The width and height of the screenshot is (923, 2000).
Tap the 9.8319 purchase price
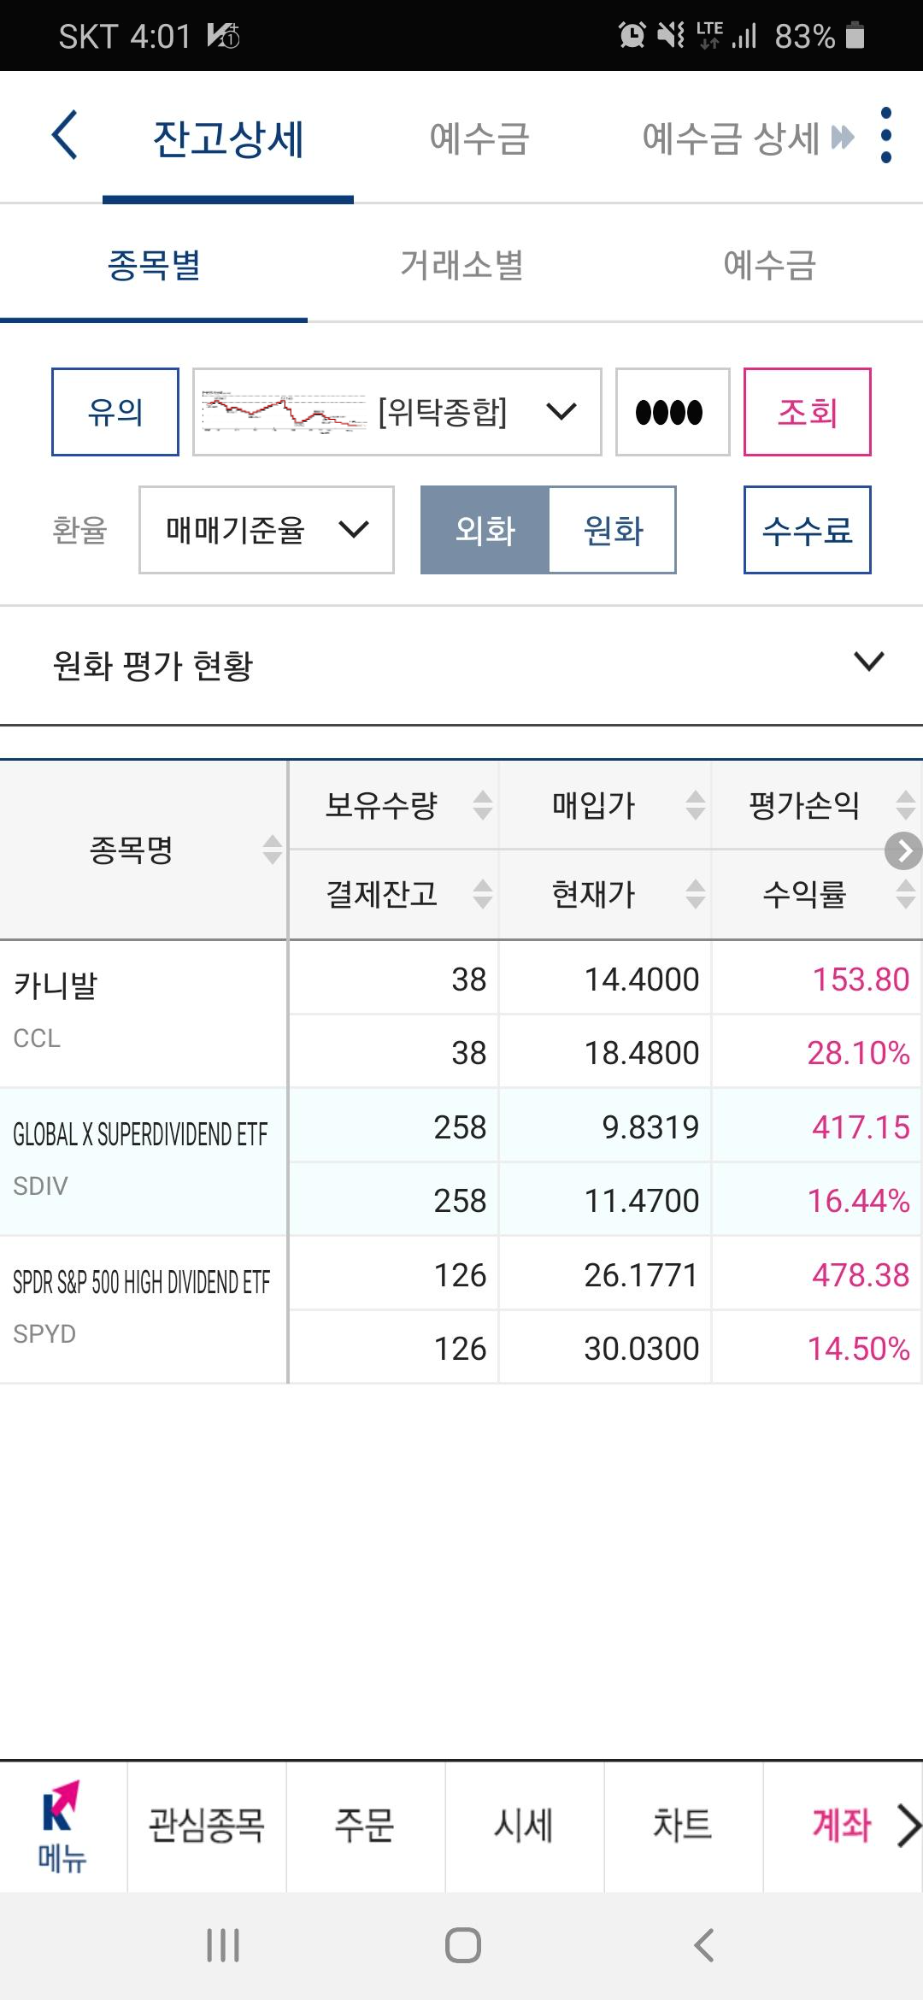pyautogui.click(x=651, y=1127)
